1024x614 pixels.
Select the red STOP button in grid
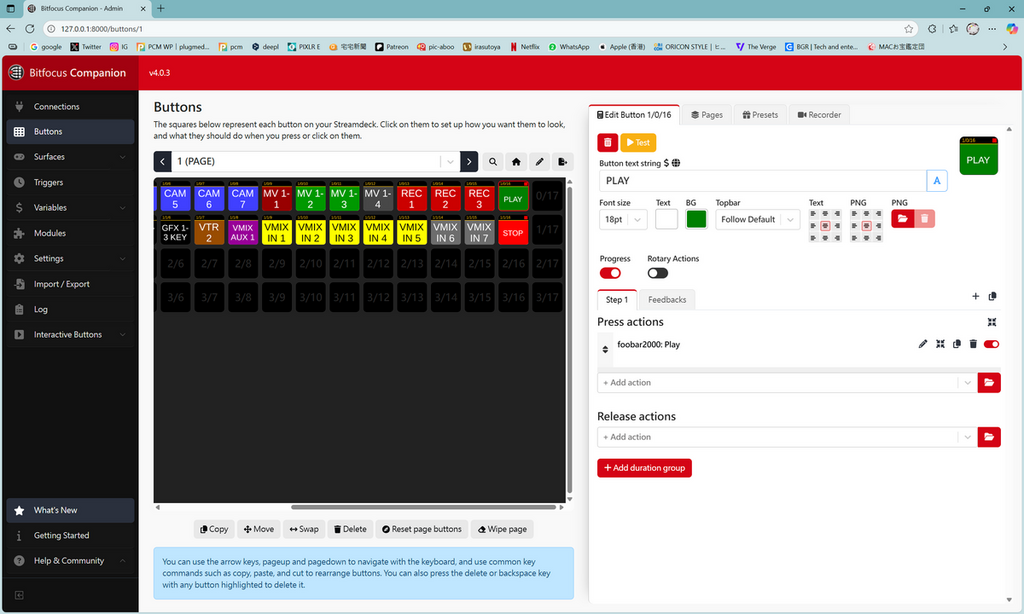(513, 232)
